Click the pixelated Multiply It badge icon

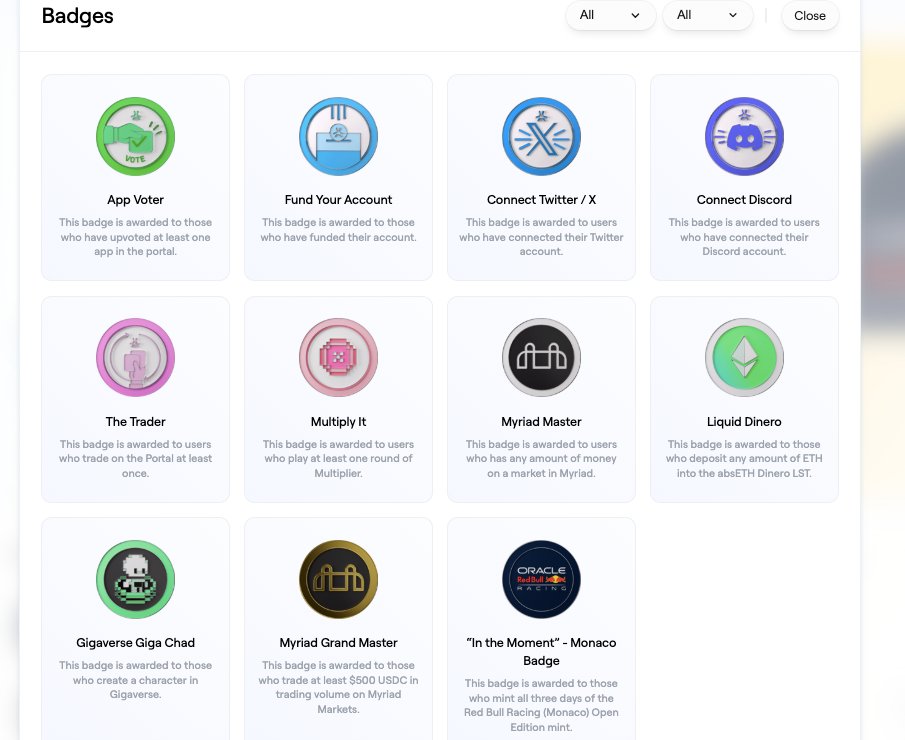click(338, 357)
